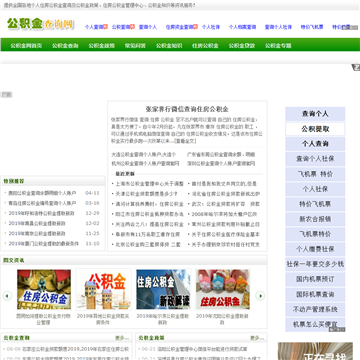360x360 pixels.
Task: Open thumbnail captioned 2019年沈阳公积金提取新政
Action: tap(223, 290)
